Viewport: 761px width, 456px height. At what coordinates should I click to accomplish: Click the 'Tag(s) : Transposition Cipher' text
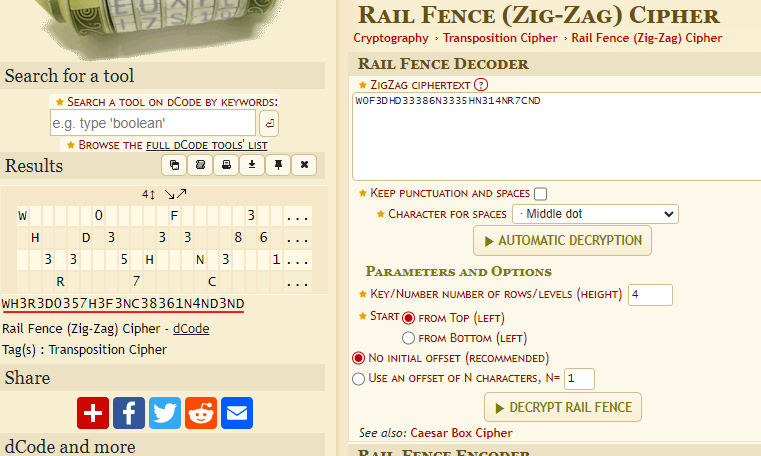coord(84,350)
